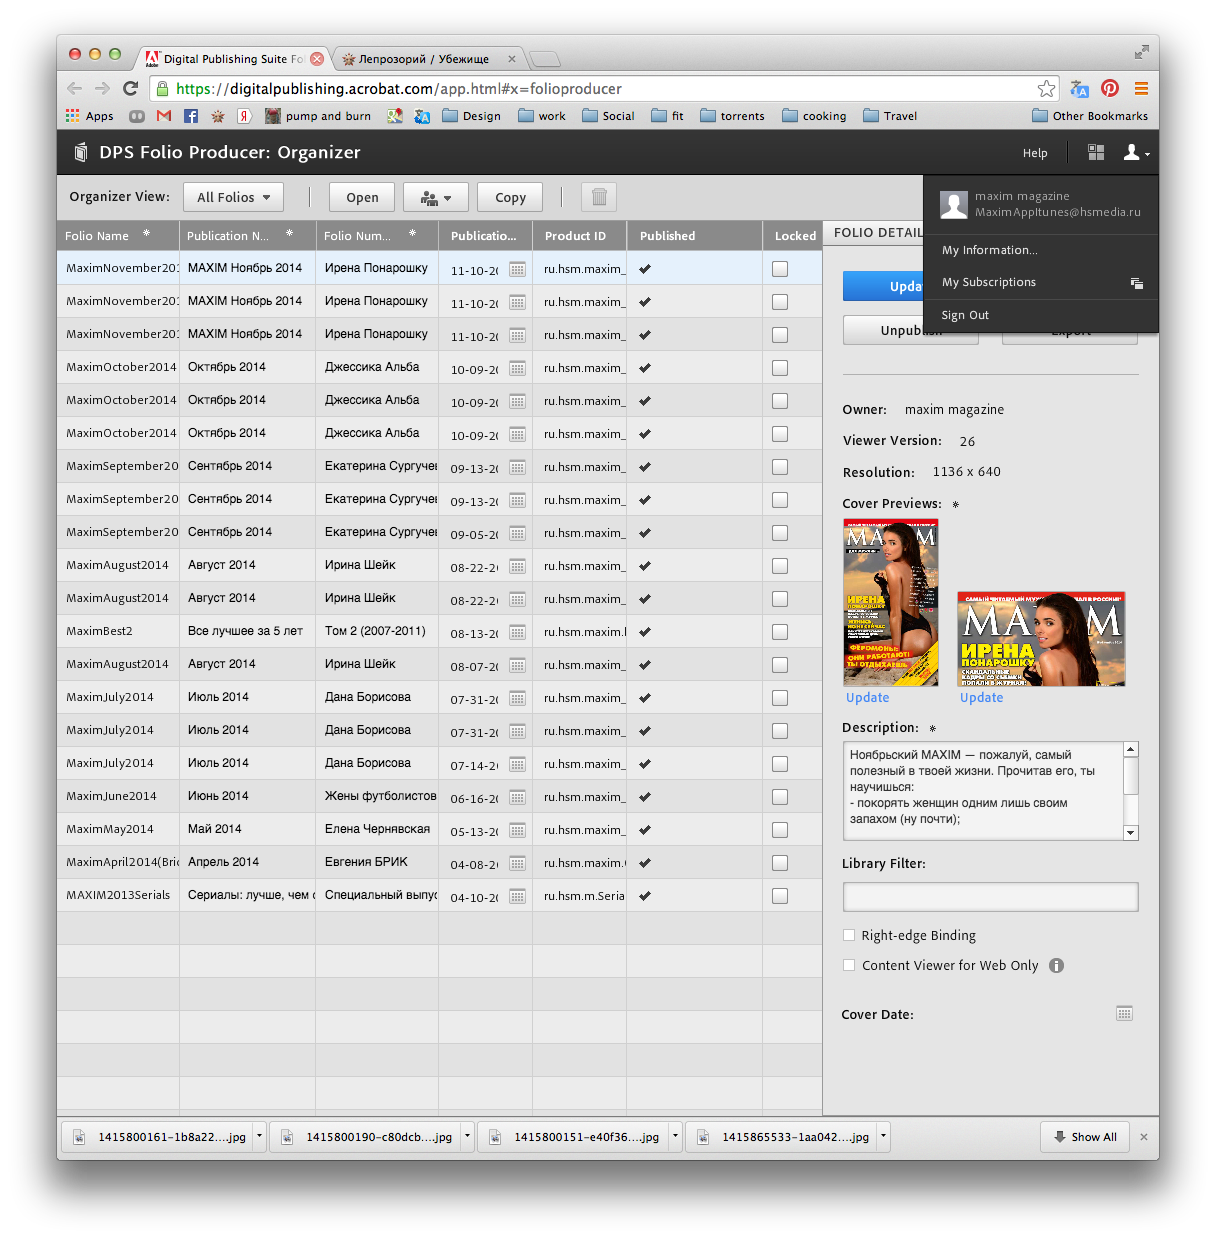Open the Other Bookmarks folder
This screenshot has width=1216, height=1239.
click(x=1090, y=116)
